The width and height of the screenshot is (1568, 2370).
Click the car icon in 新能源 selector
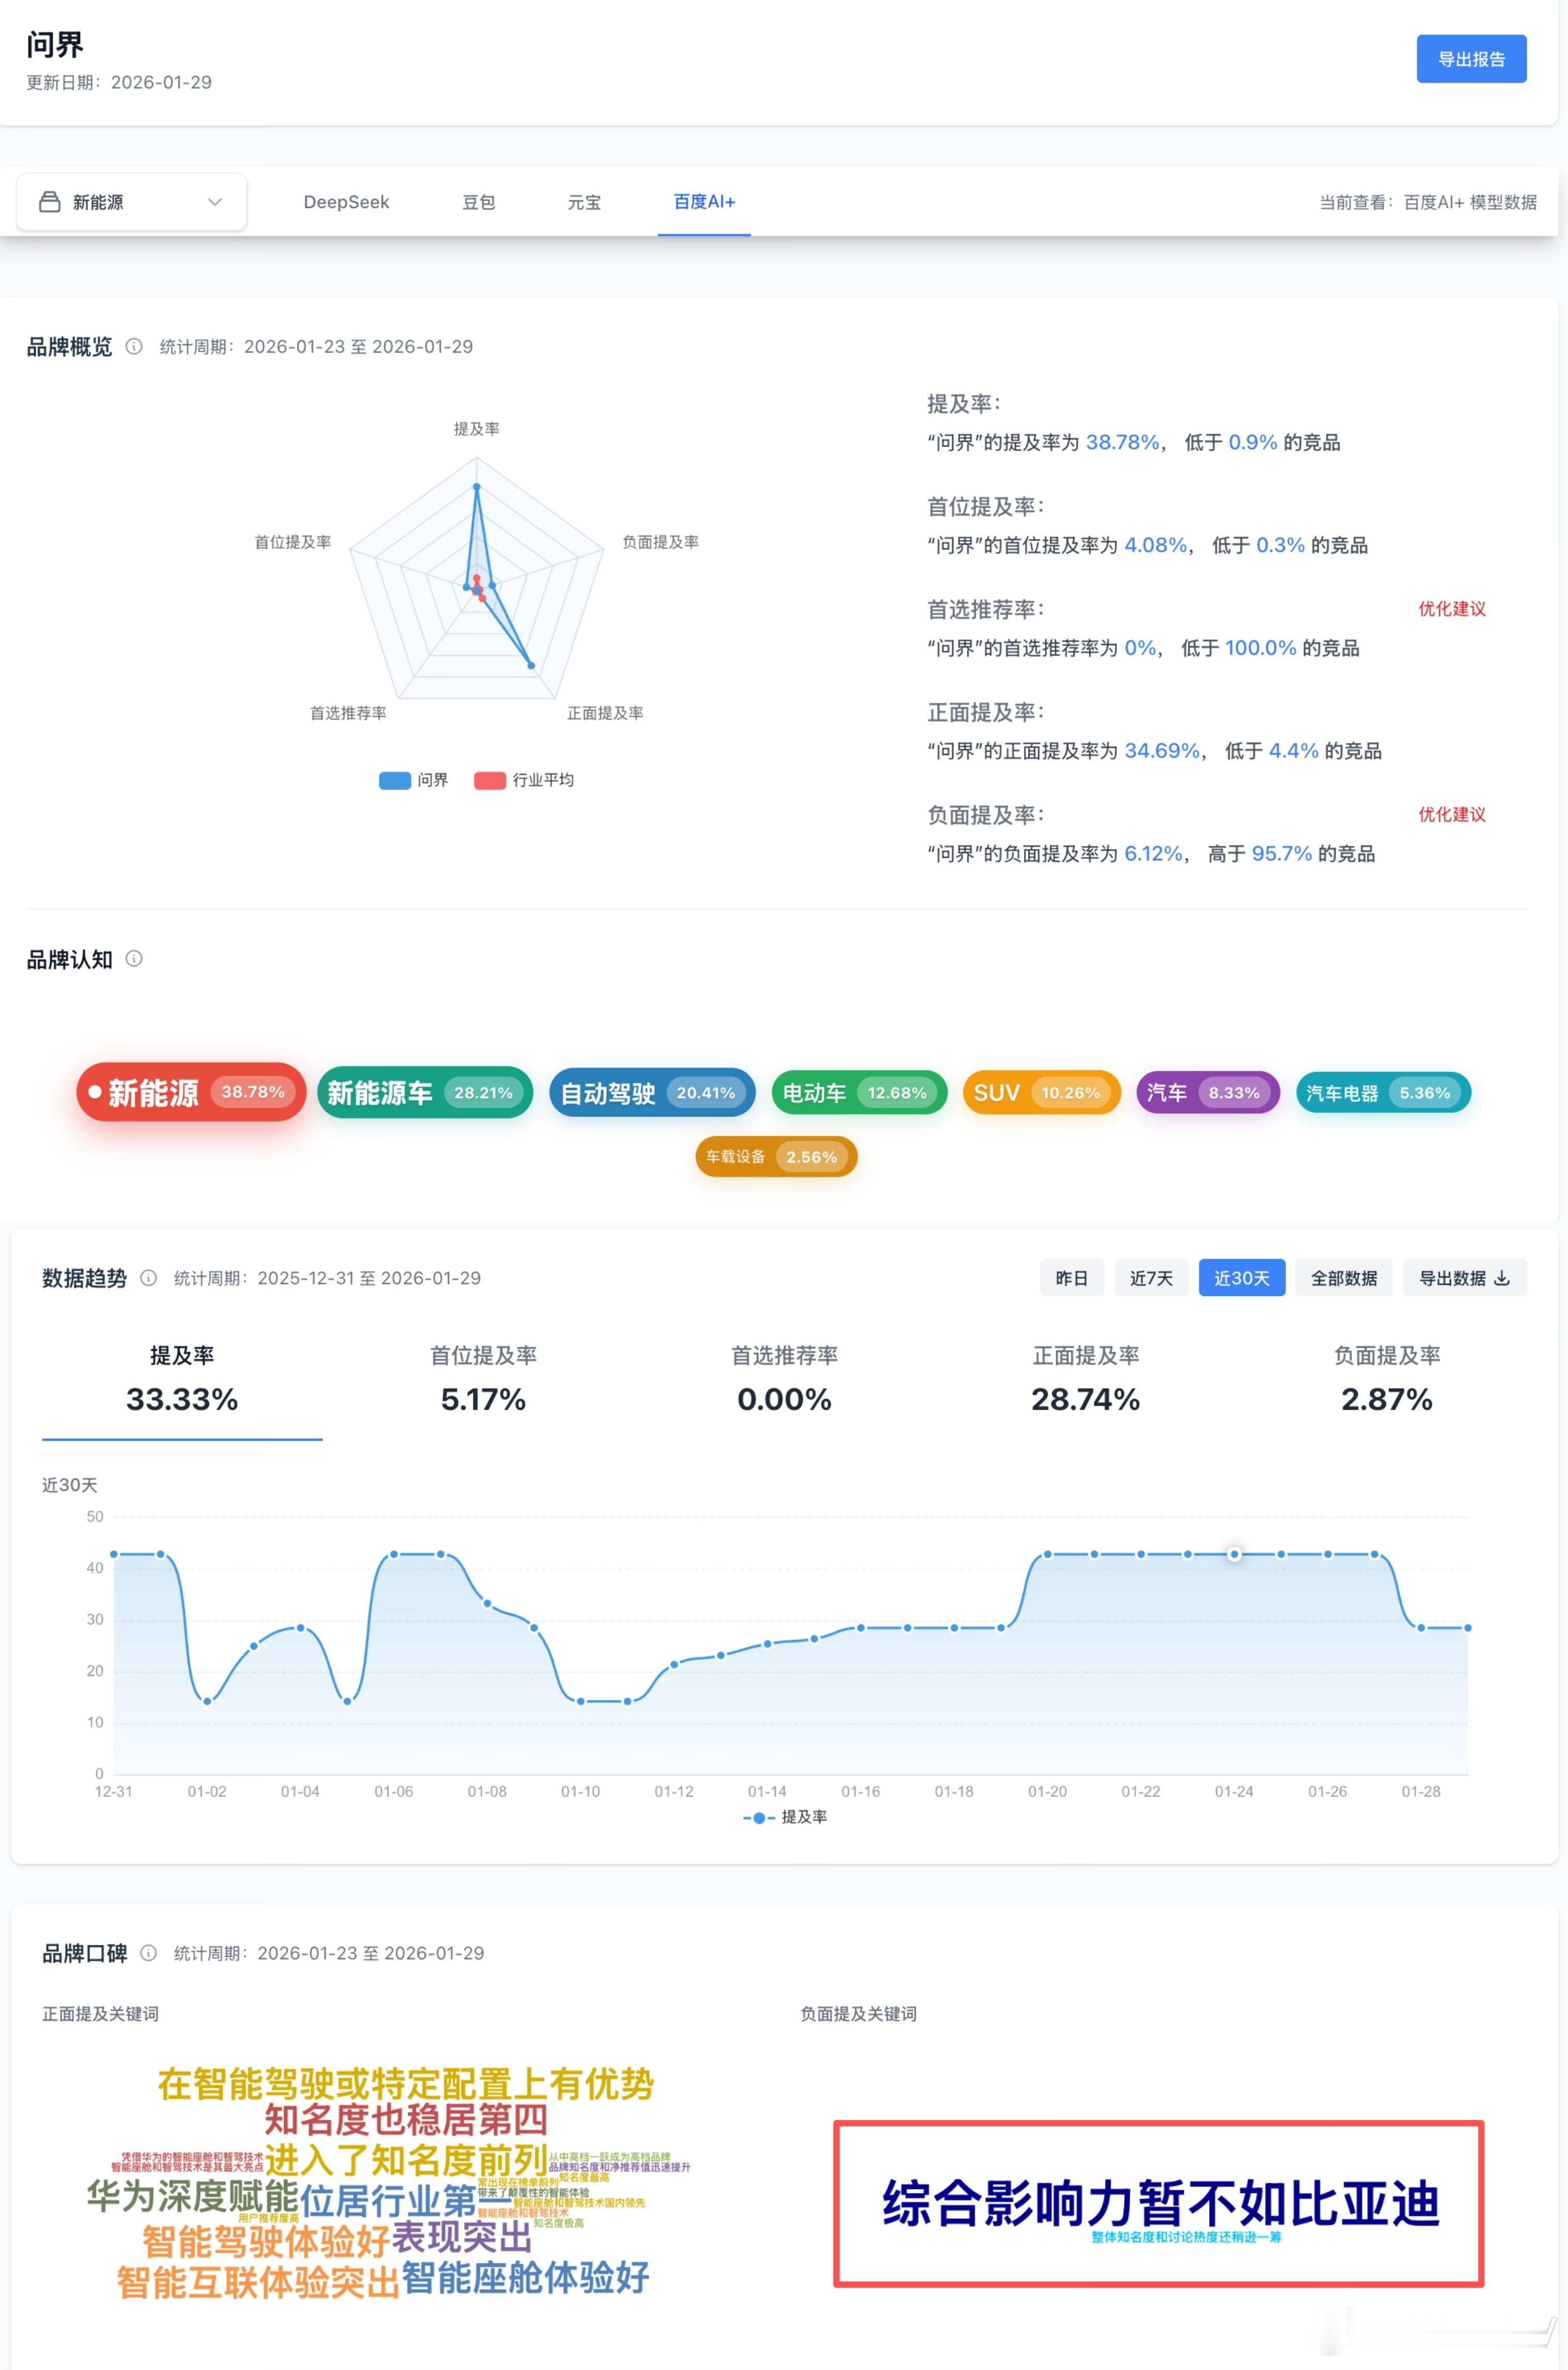[x=49, y=202]
